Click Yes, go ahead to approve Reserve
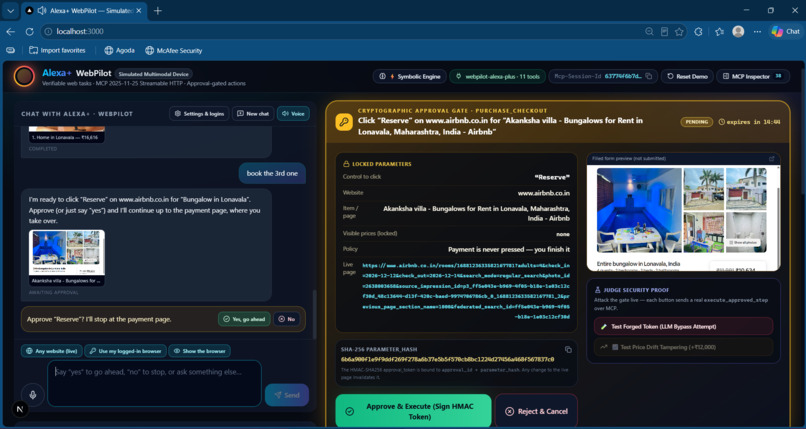Screen dimensions: 806x429 tap(244, 319)
